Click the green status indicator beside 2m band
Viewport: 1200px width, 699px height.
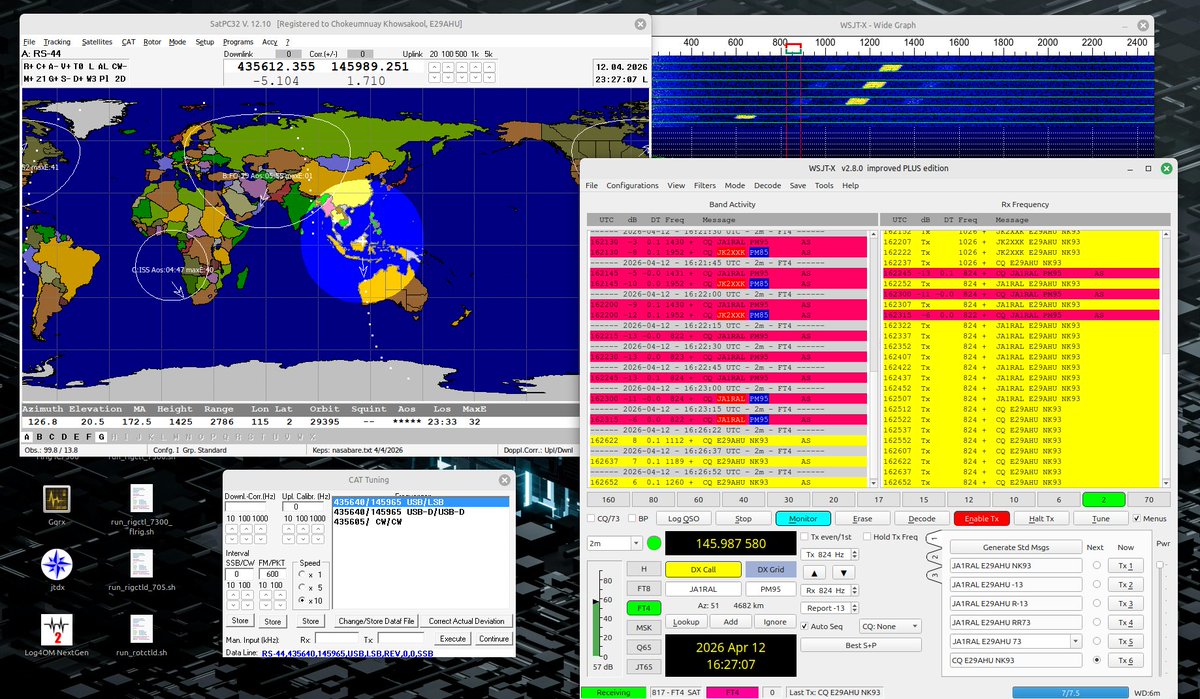(654, 543)
